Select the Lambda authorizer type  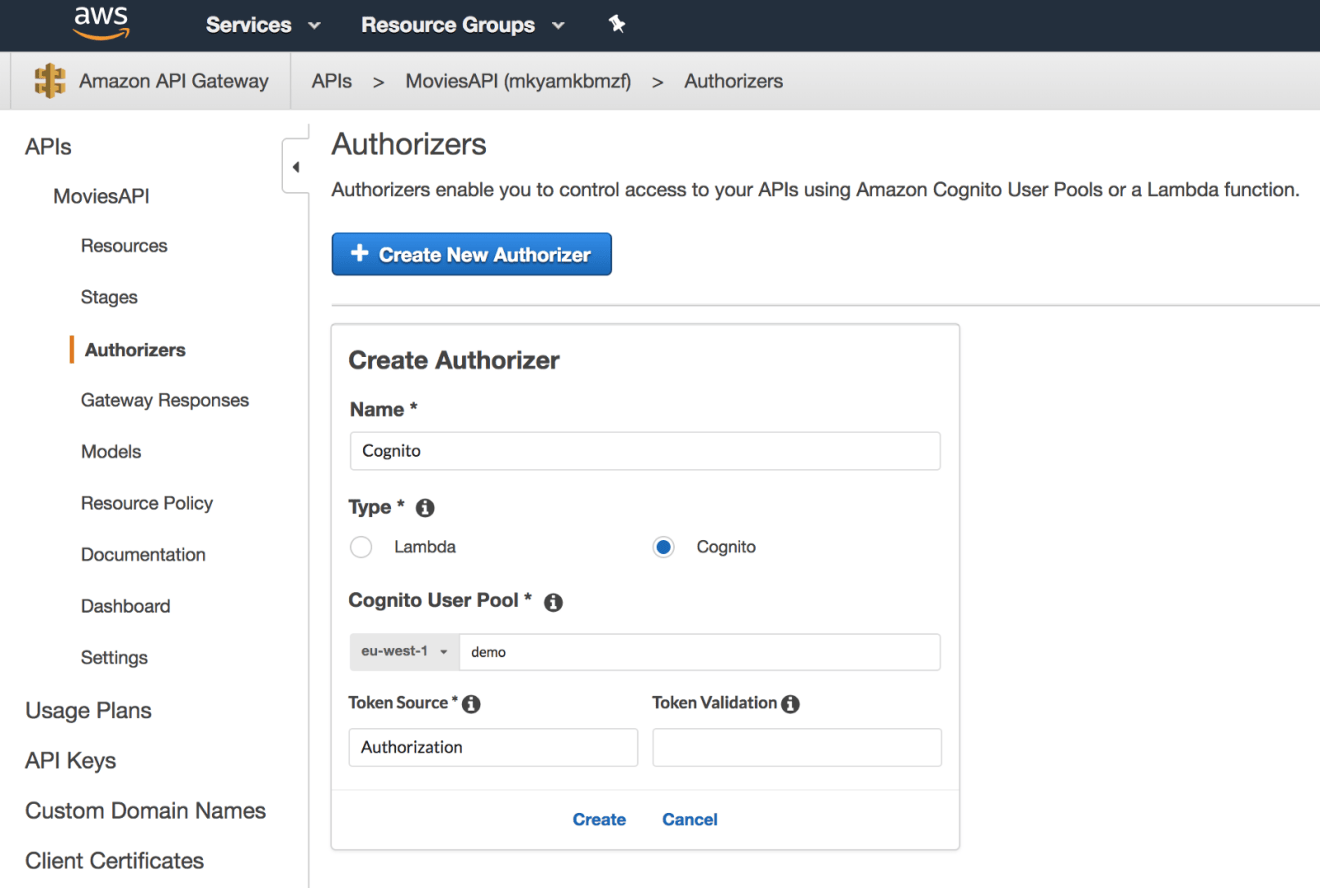(x=361, y=547)
